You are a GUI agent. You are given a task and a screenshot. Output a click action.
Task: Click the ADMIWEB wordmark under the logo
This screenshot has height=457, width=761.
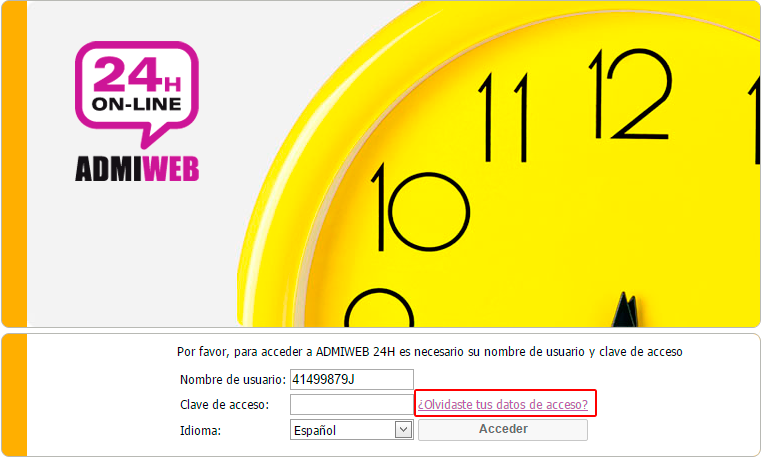pyautogui.click(x=137, y=169)
